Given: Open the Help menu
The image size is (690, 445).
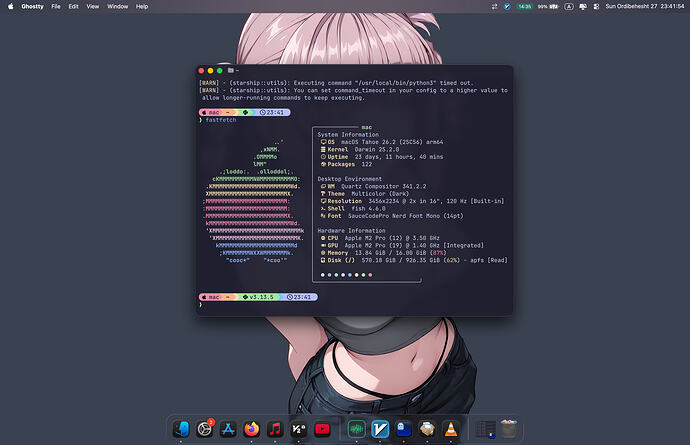Looking at the screenshot, I should pos(142,6).
